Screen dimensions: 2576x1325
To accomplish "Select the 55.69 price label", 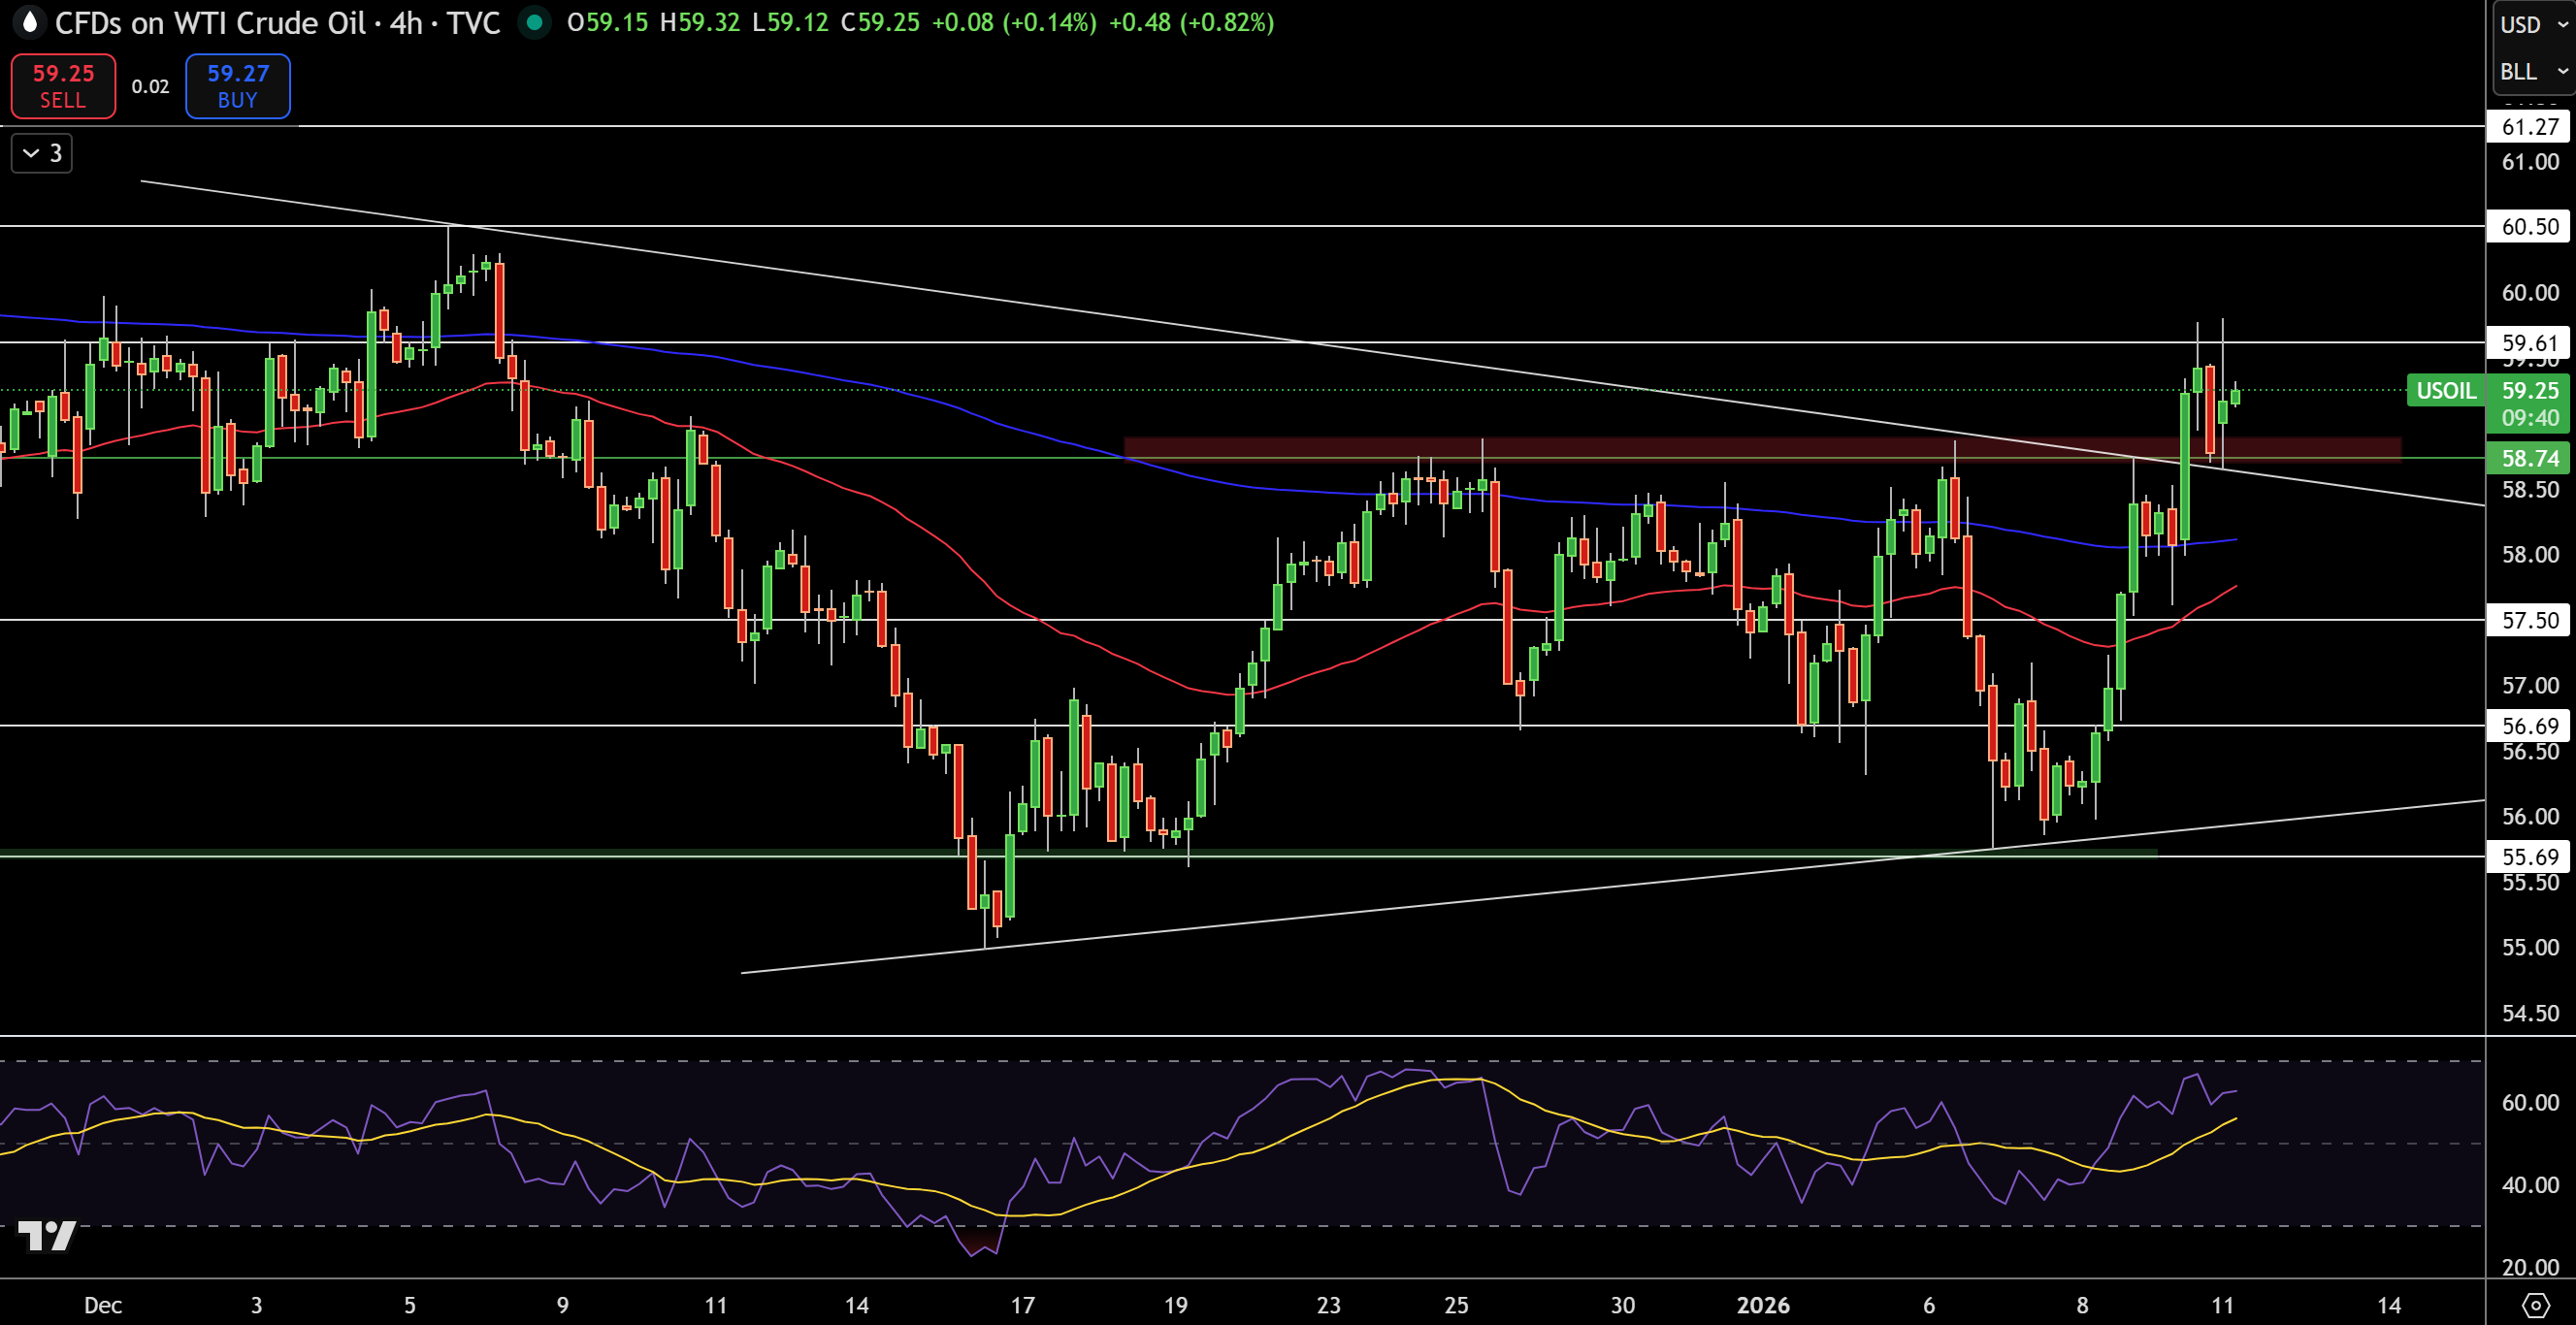I will [x=2529, y=856].
